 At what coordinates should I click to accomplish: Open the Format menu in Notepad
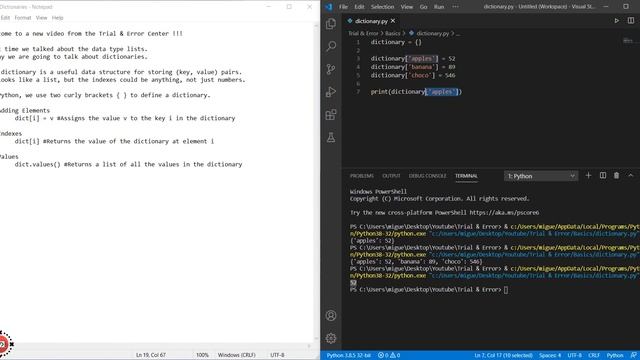23,18
